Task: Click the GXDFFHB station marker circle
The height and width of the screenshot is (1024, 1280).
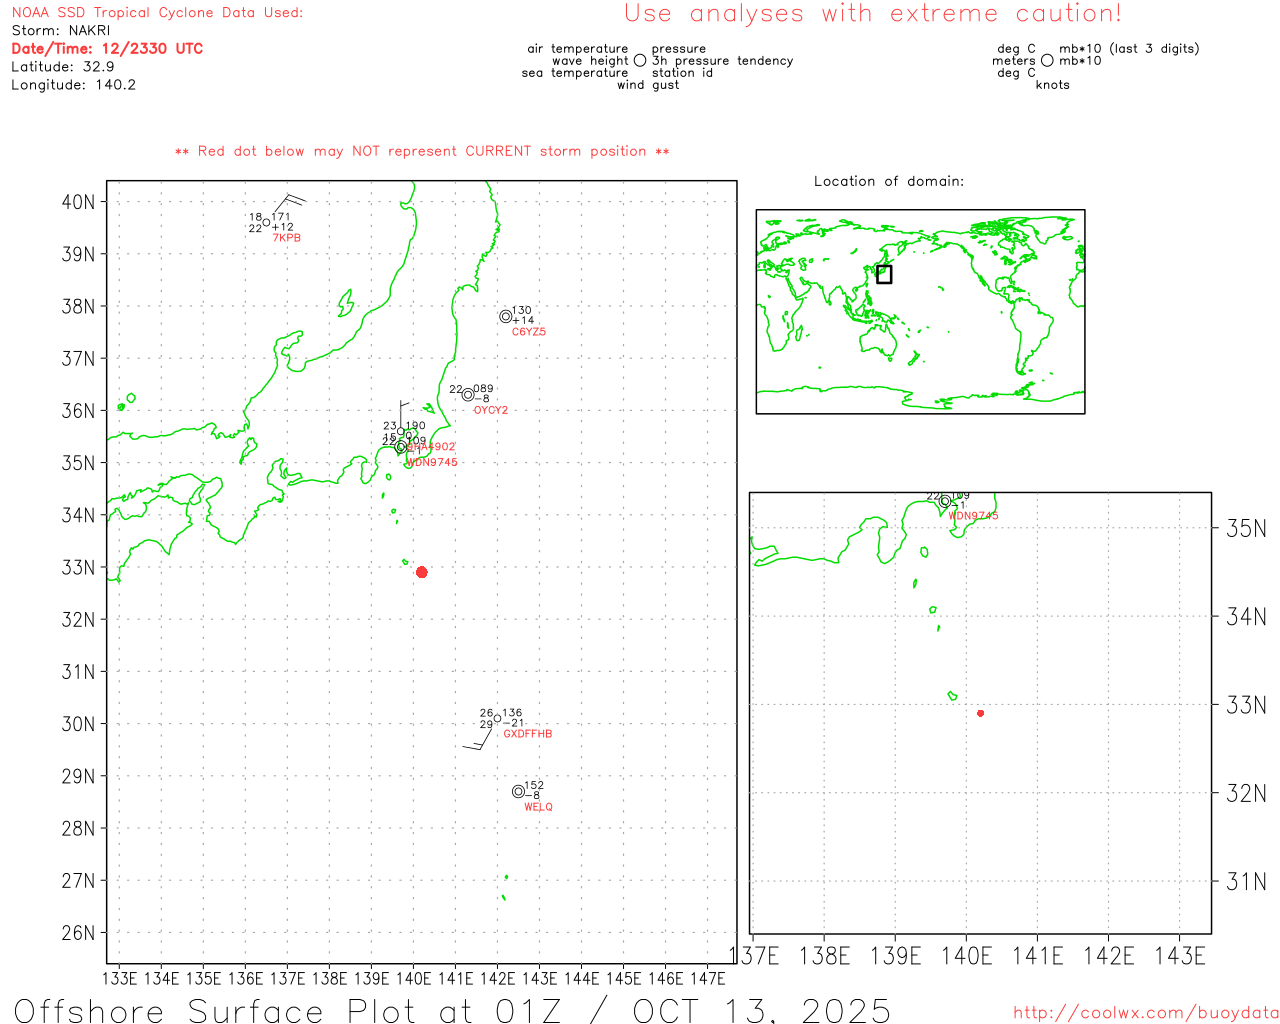Action: 497,718
